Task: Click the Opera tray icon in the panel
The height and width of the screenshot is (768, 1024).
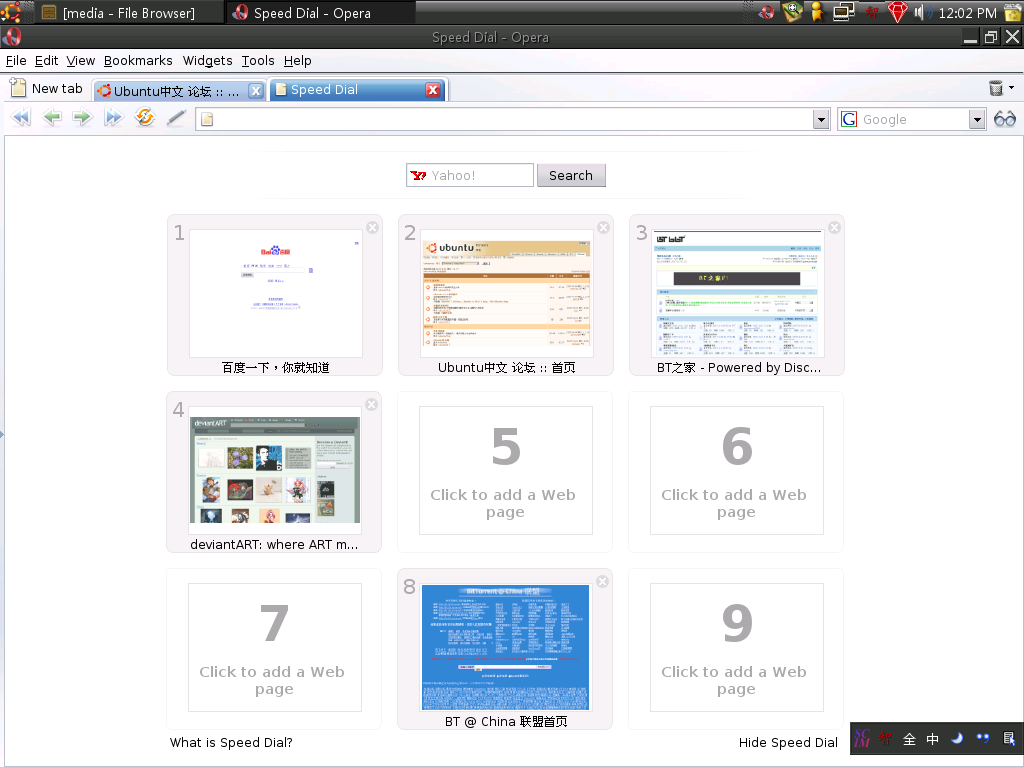Action: click(767, 12)
